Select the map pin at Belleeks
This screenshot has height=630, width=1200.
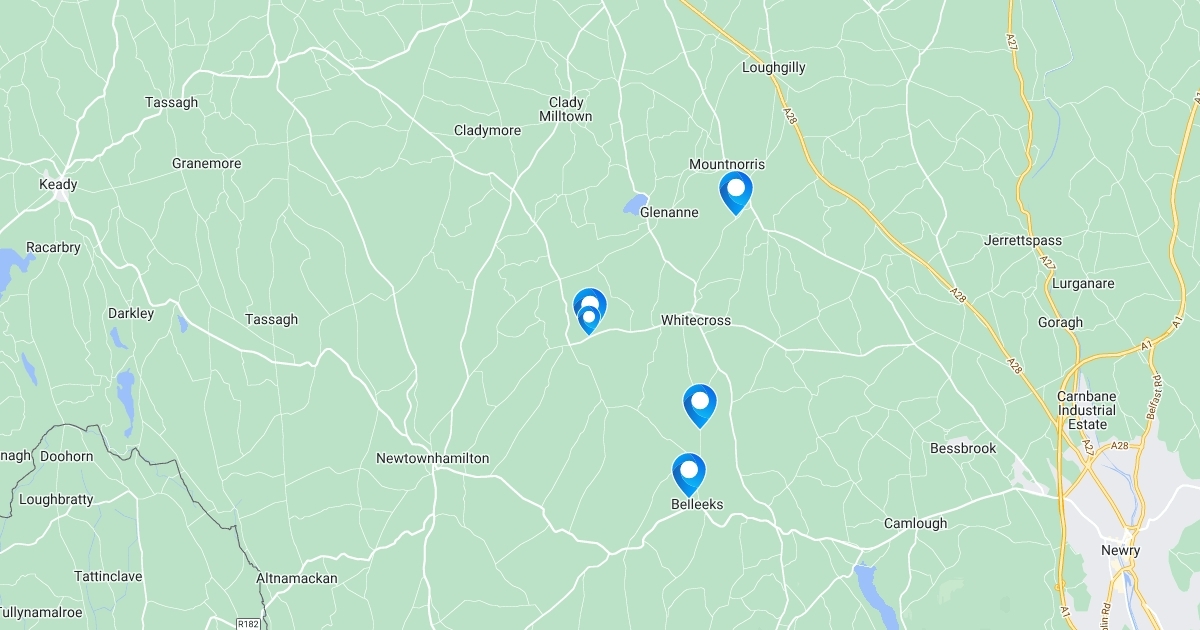click(x=689, y=473)
